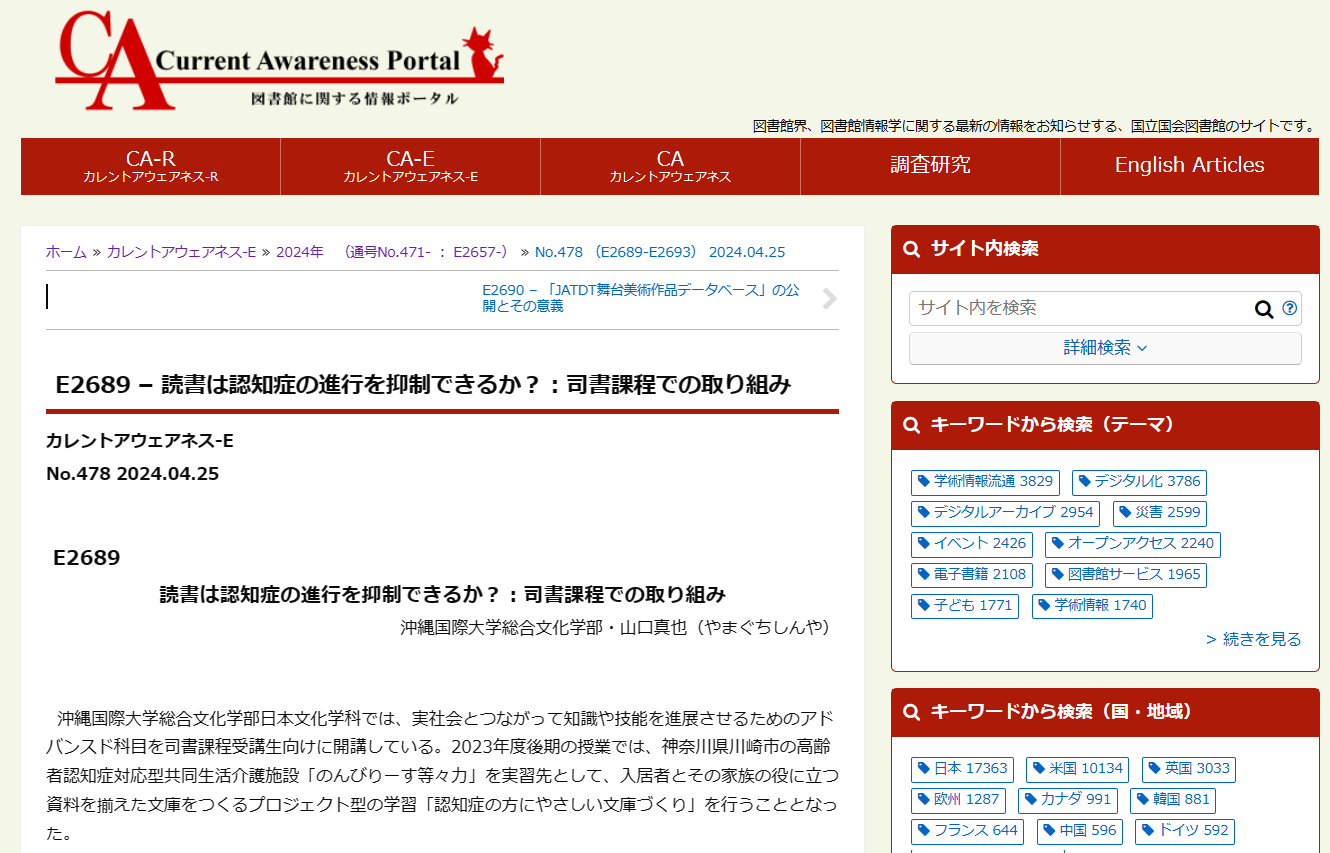1330x853 pixels.
Task: Open the 調査研究 menu tab
Action: [x=930, y=166]
